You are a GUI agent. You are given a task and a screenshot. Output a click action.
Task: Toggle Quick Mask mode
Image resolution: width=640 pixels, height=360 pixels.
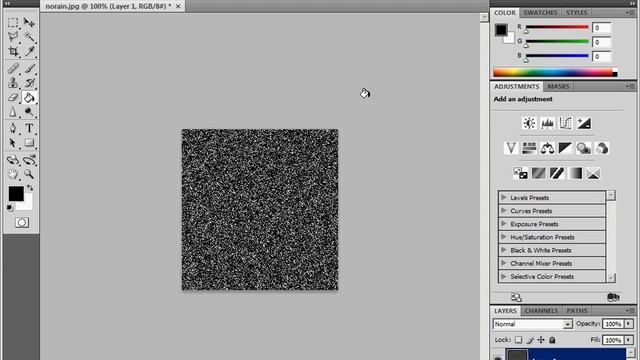coord(22,222)
